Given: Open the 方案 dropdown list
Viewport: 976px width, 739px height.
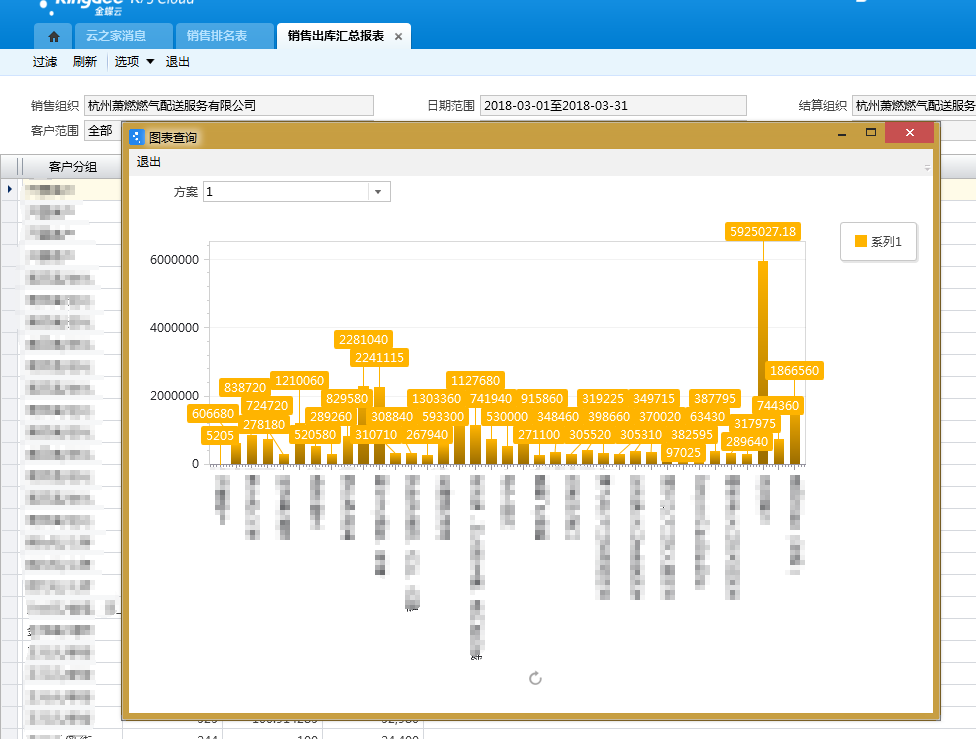Looking at the screenshot, I should [x=379, y=192].
